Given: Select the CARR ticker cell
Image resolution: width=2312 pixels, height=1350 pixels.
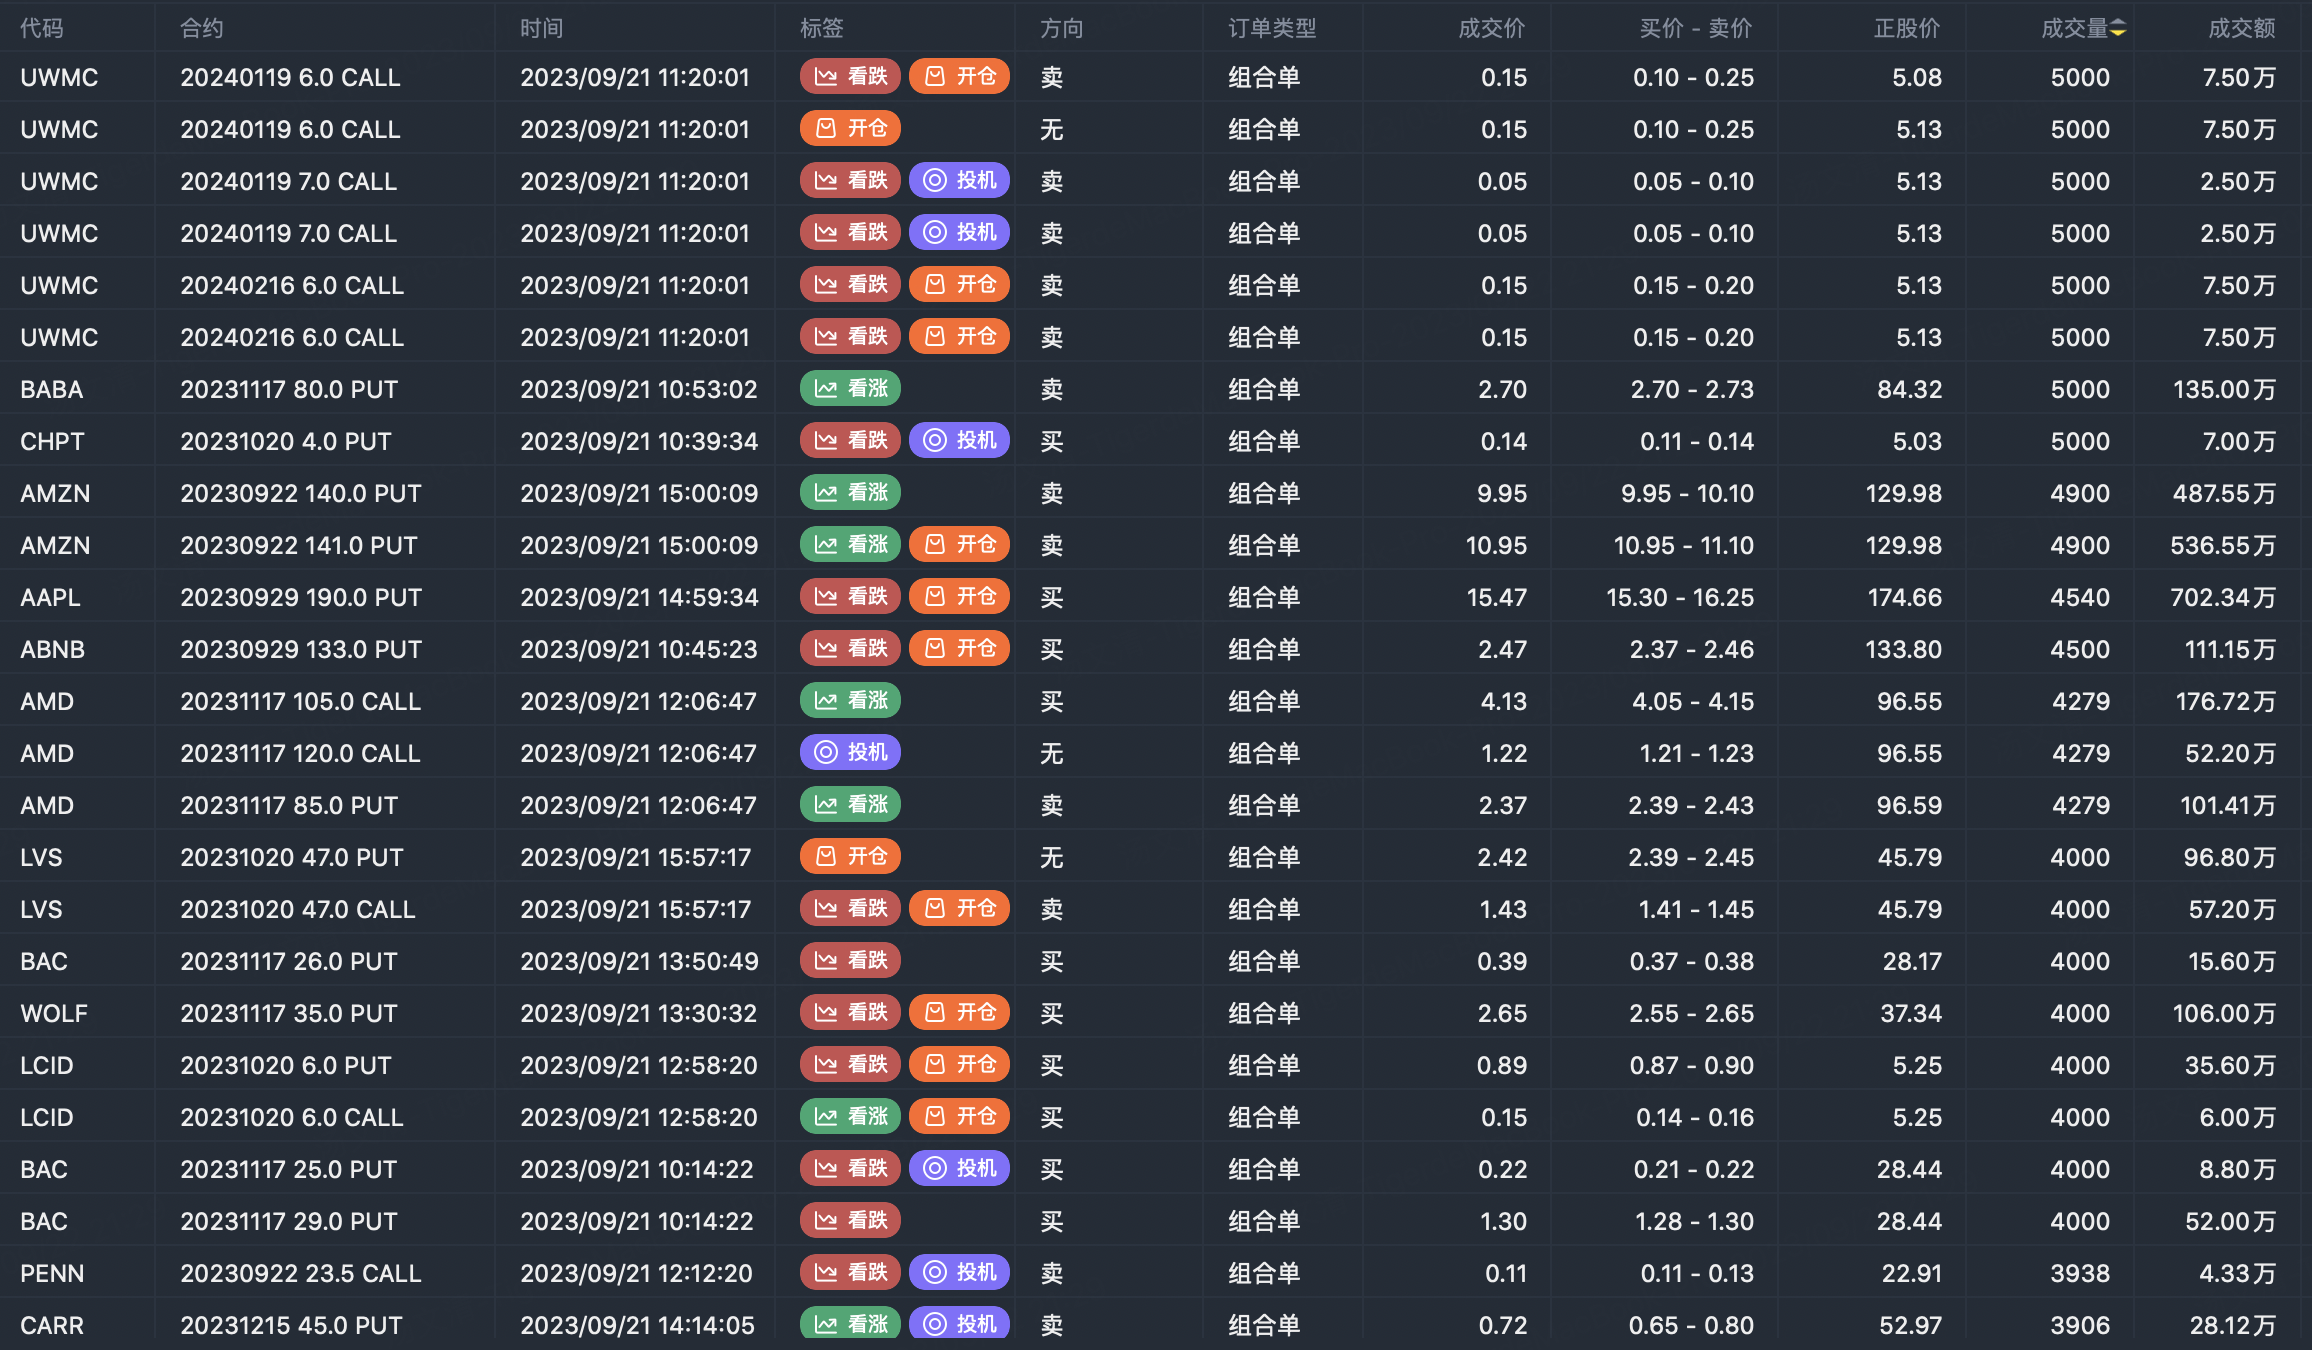Looking at the screenshot, I should (52, 1325).
